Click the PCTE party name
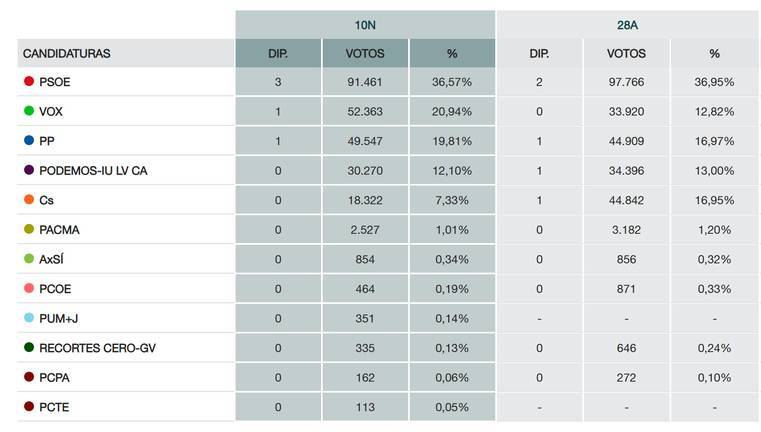The width and height of the screenshot is (761, 432). coord(55,407)
